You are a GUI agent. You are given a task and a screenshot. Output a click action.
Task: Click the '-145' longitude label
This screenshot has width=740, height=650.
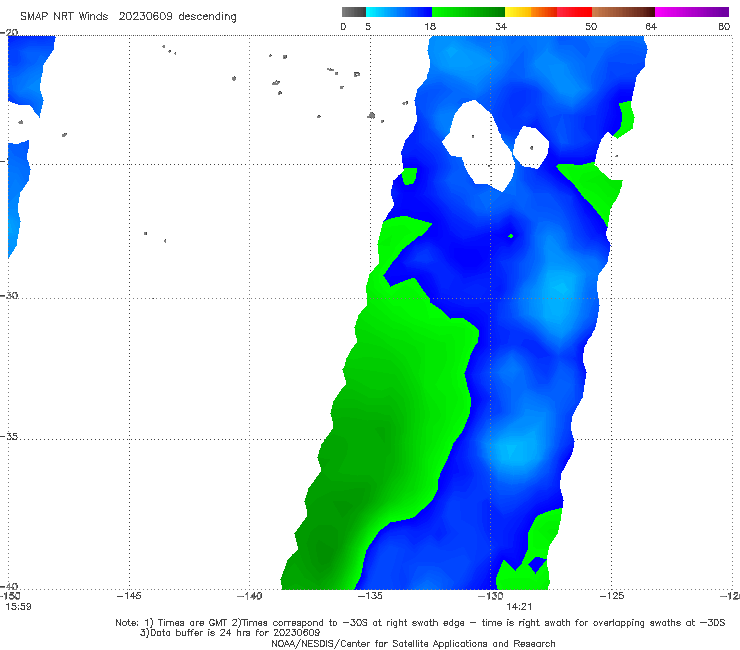tap(129, 596)
